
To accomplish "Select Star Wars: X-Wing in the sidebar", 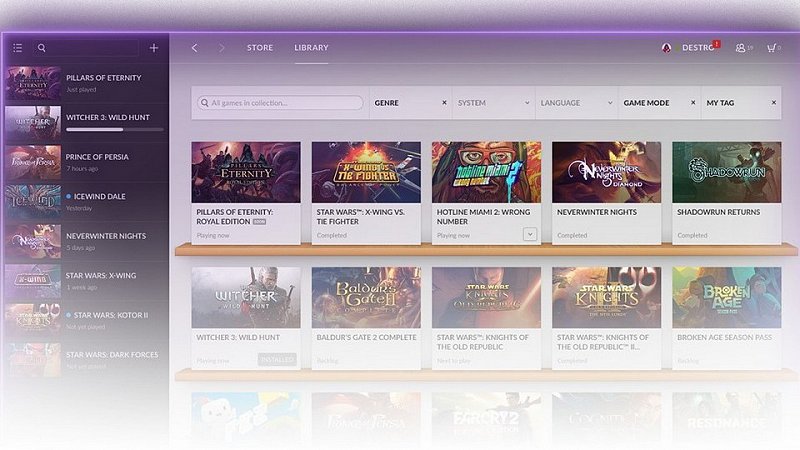I will (86, 280).
